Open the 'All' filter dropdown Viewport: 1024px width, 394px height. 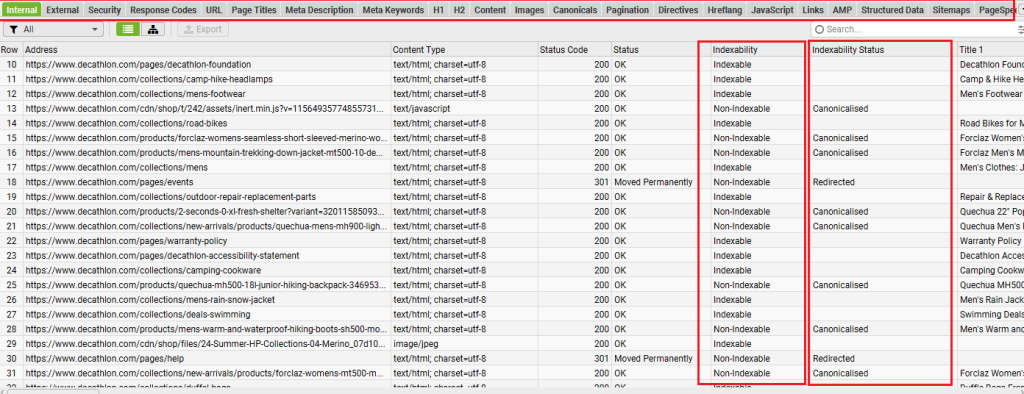coord(54,29)
